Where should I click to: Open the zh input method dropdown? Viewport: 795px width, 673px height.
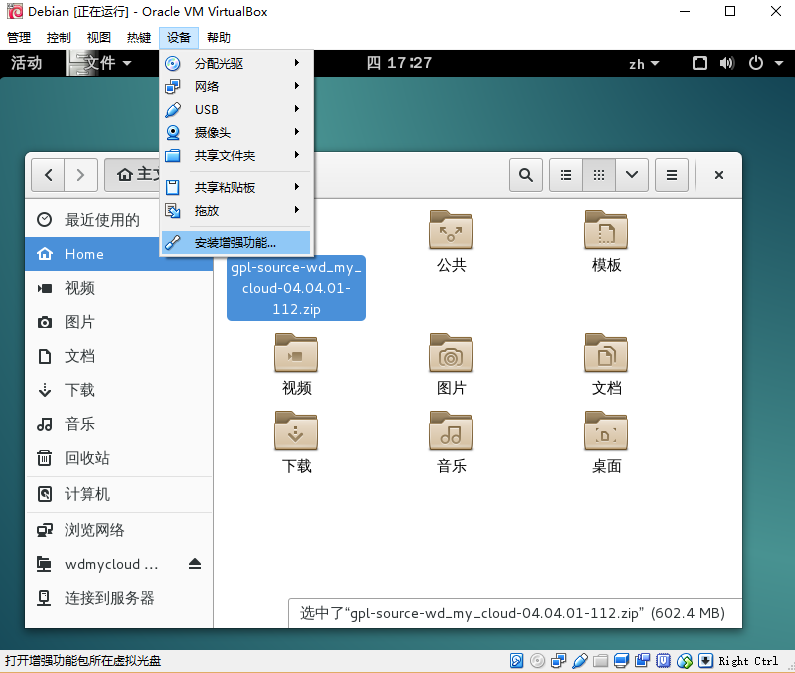point(644,64)
